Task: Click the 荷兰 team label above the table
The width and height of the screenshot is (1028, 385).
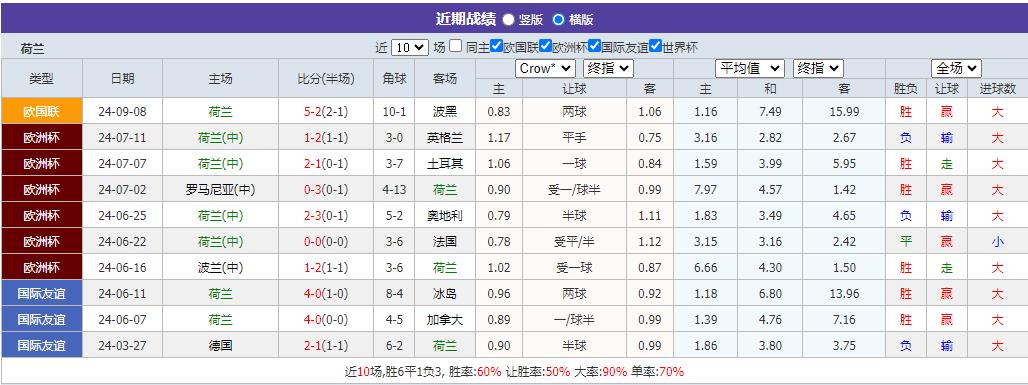Action: (33, 49)
